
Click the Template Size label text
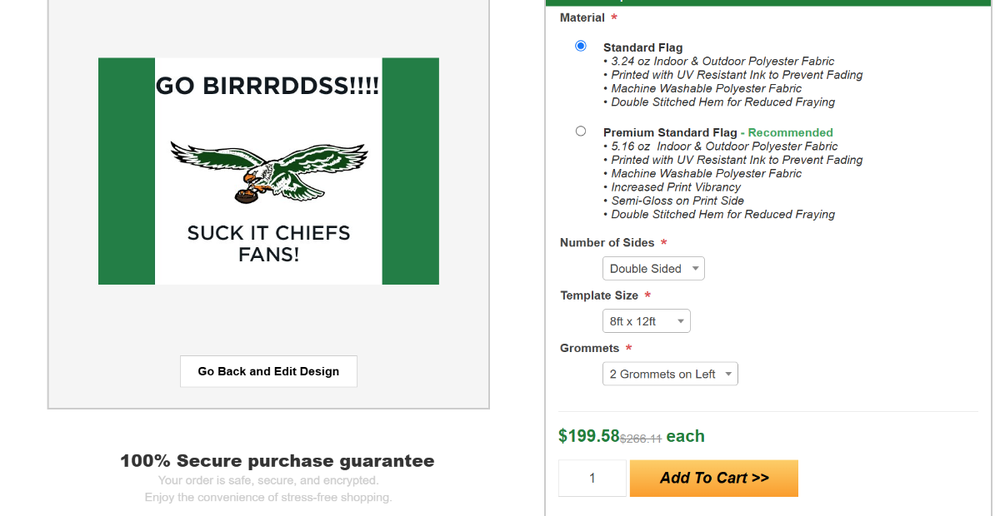pyautogui.click(x=599, y=296)
